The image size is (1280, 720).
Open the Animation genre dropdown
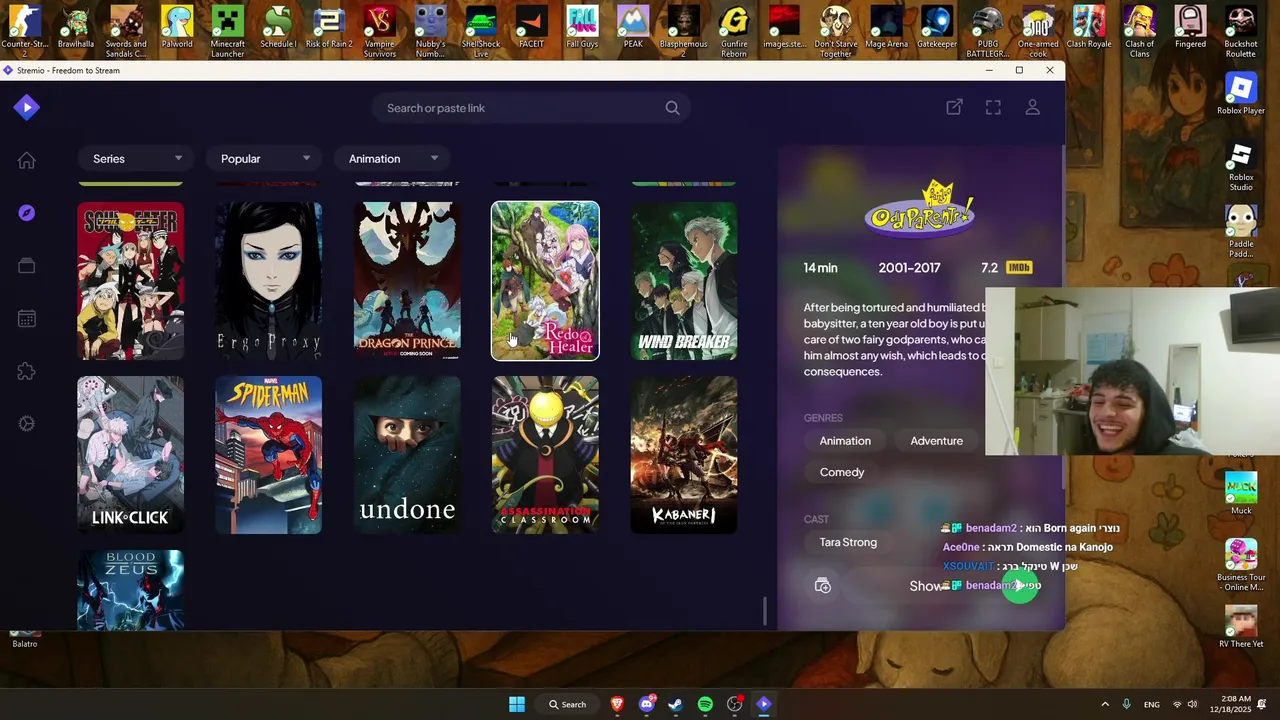click(x=392, y=159)
